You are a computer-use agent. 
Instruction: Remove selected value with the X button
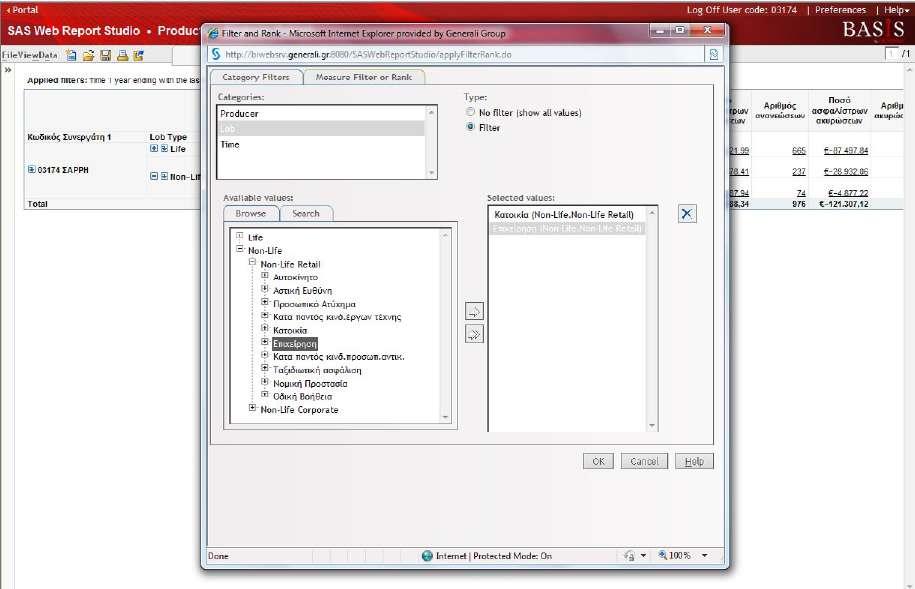(687, 214)
